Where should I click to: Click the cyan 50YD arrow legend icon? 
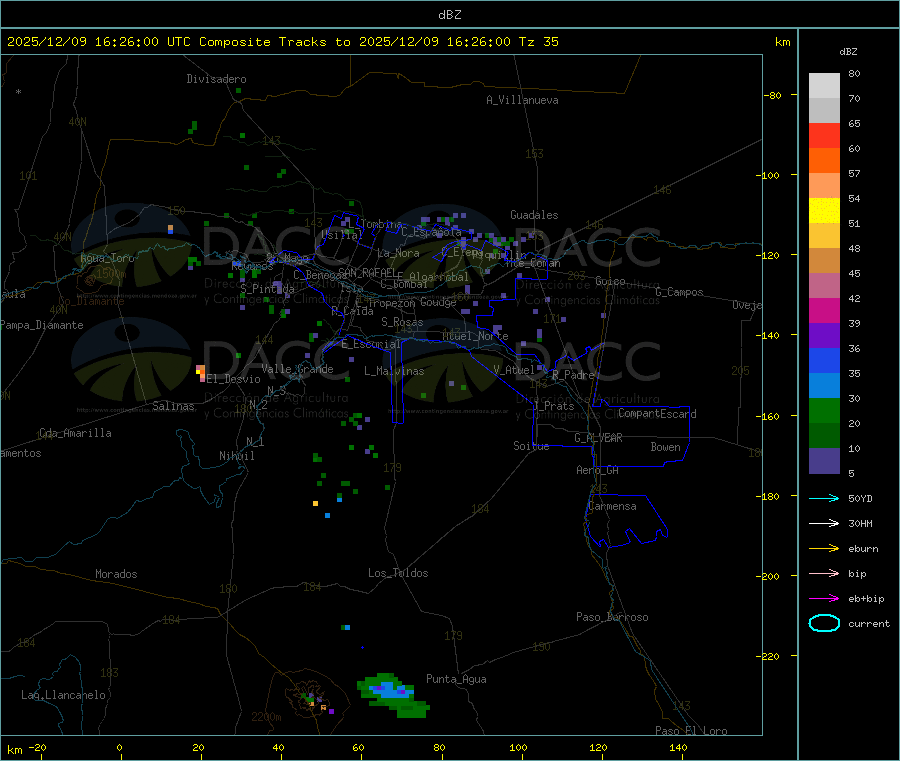[x=824, y=498]
